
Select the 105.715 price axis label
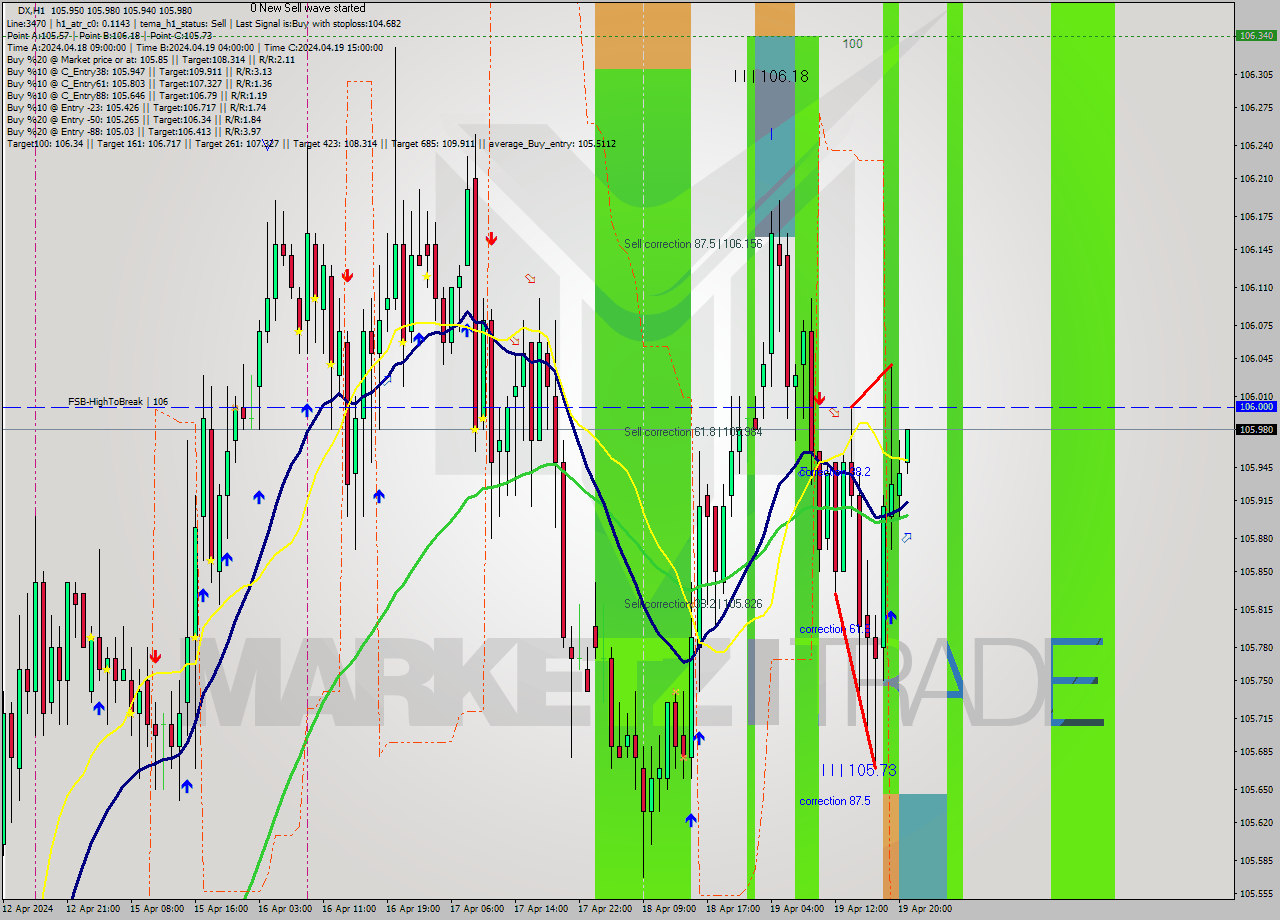tap(1256, 718)
